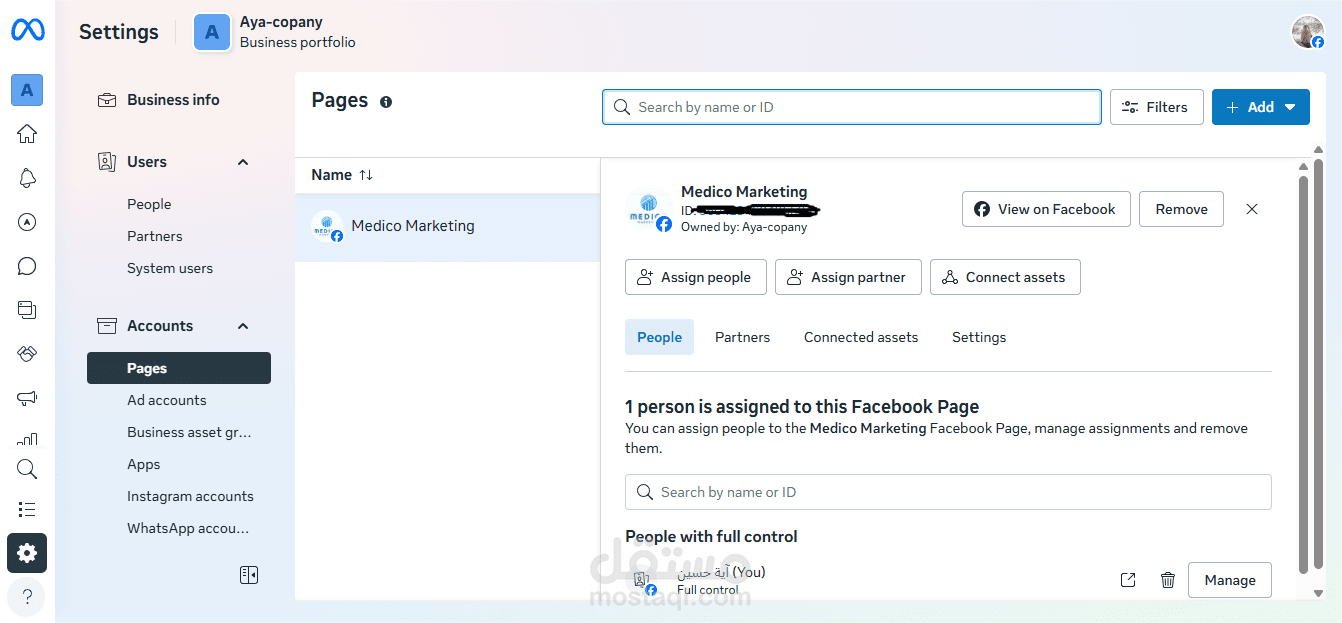The width and height of the screenshot is (1342, 623).
Task: Open the magnifier search icon in left rail
Action: [x=27, y=469]
